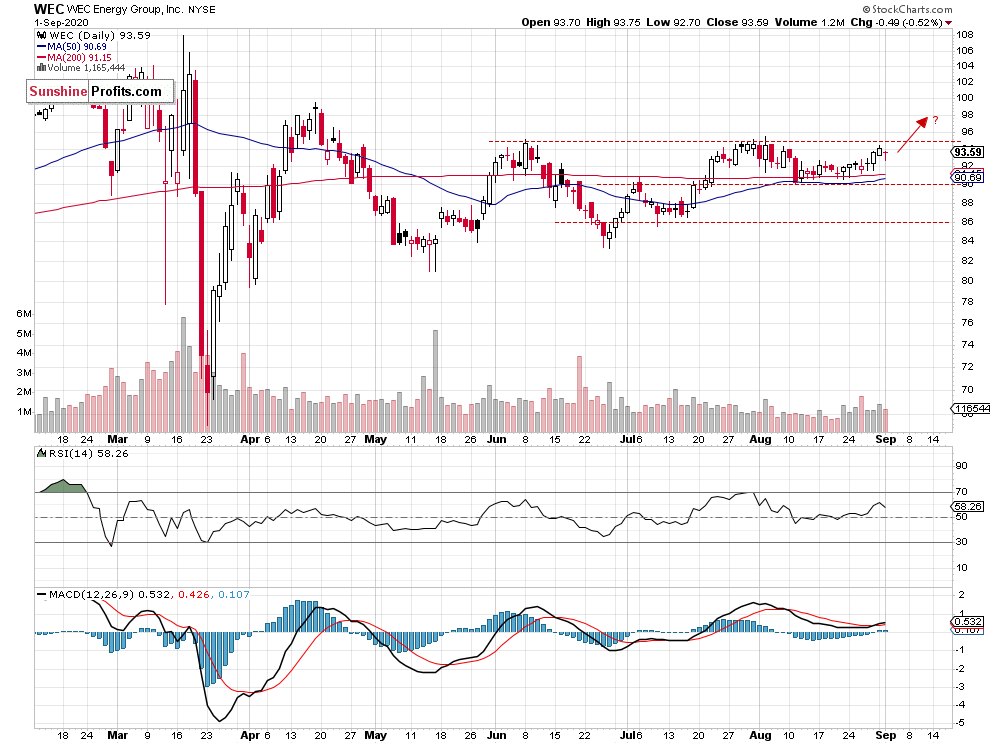Screen dimensions: 990x744
Task: Click the 0.532 tag on the MACD axis
Action: [967, 622]
